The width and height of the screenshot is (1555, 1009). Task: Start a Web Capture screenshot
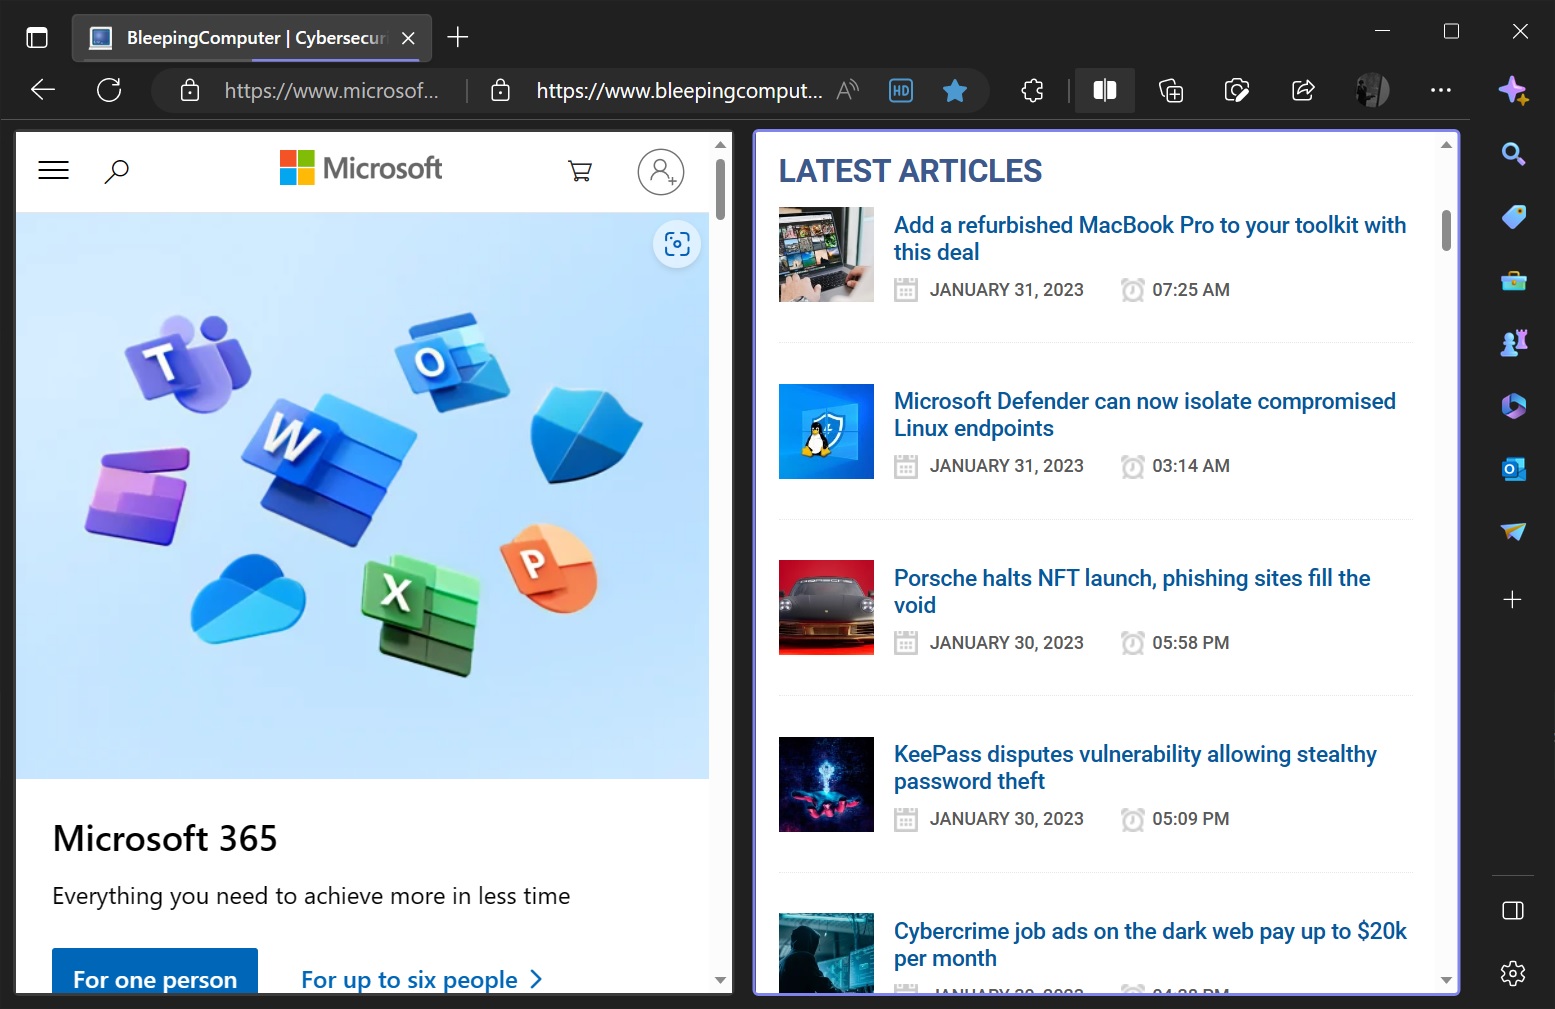[x=1236, y=90]
